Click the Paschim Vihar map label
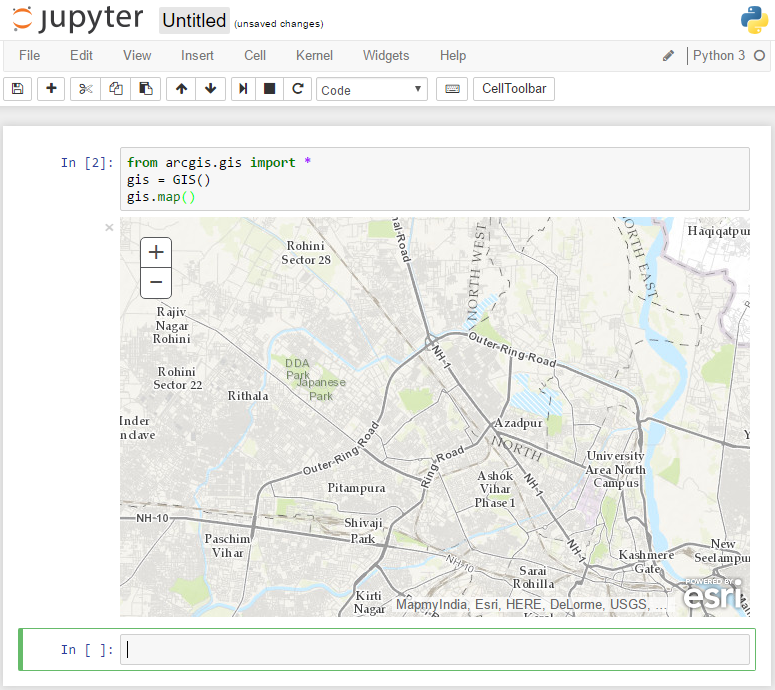Screen dimensions: 775x690 tap(228, 546)
